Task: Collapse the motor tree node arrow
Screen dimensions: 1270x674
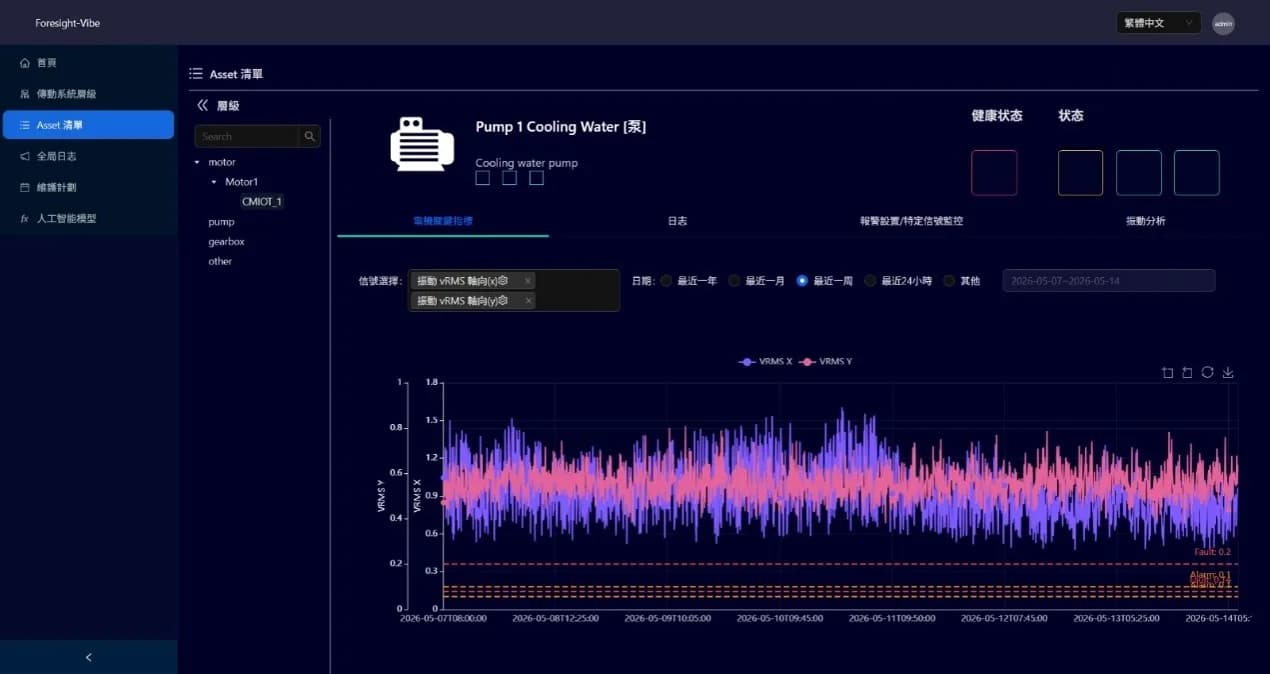Action: tap(197, 162)
